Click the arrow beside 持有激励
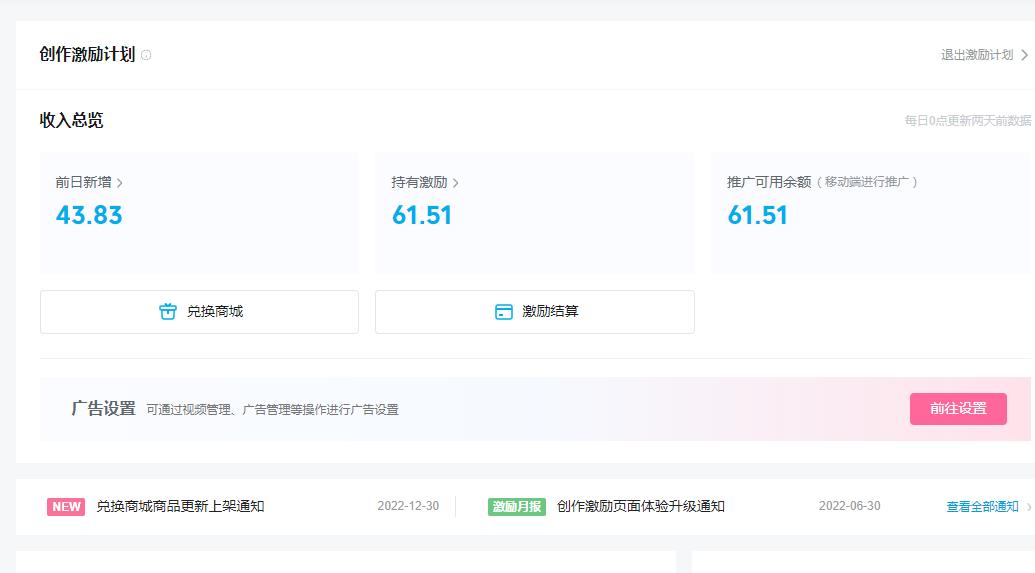The image size is (1035, 573). point(455,183)
